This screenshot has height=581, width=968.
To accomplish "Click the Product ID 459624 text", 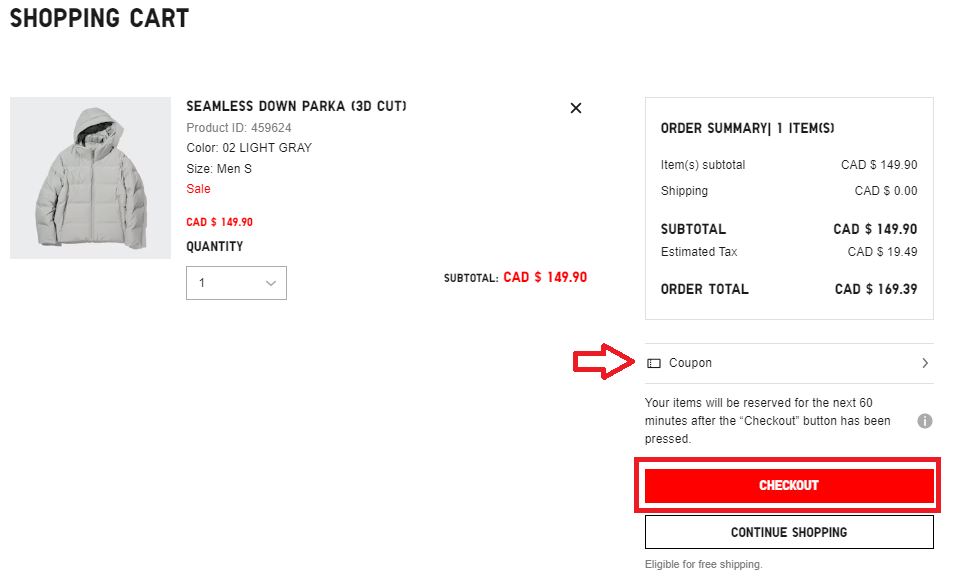I will click(x=239, y=128).
